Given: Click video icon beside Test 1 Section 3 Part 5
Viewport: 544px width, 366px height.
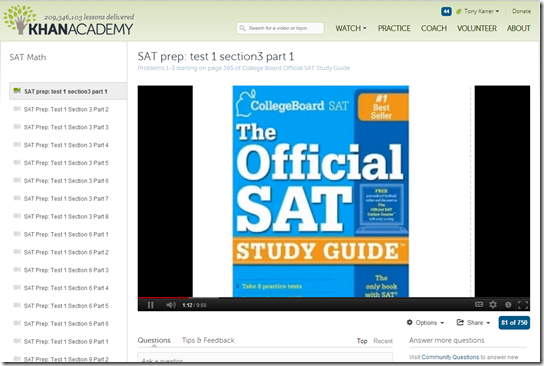Looking at the screenshot, I should point(17,162).
